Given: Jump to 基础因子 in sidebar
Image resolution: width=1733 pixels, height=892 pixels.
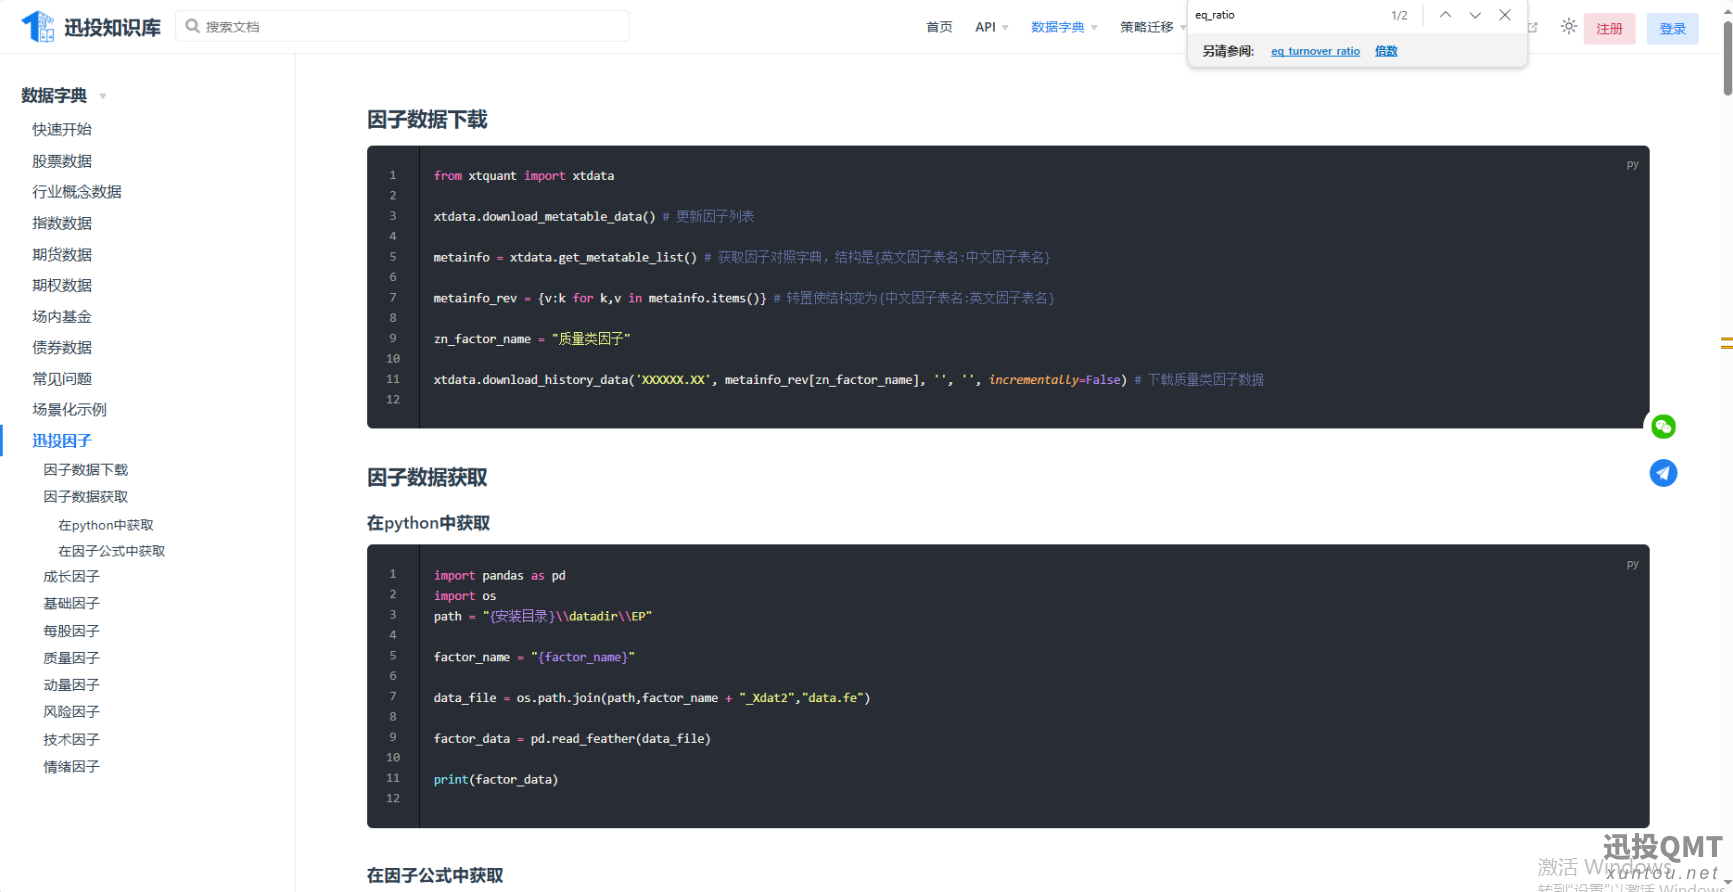Looking at the screenshot, I should click(x=71, y=604).
